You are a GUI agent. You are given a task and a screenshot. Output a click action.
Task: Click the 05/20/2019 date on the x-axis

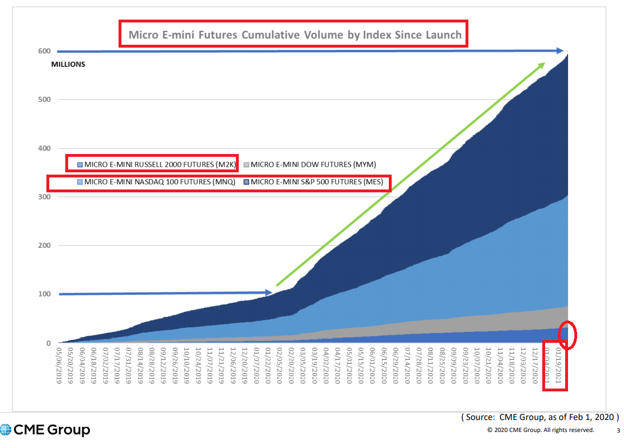click(x=71, y=366)
